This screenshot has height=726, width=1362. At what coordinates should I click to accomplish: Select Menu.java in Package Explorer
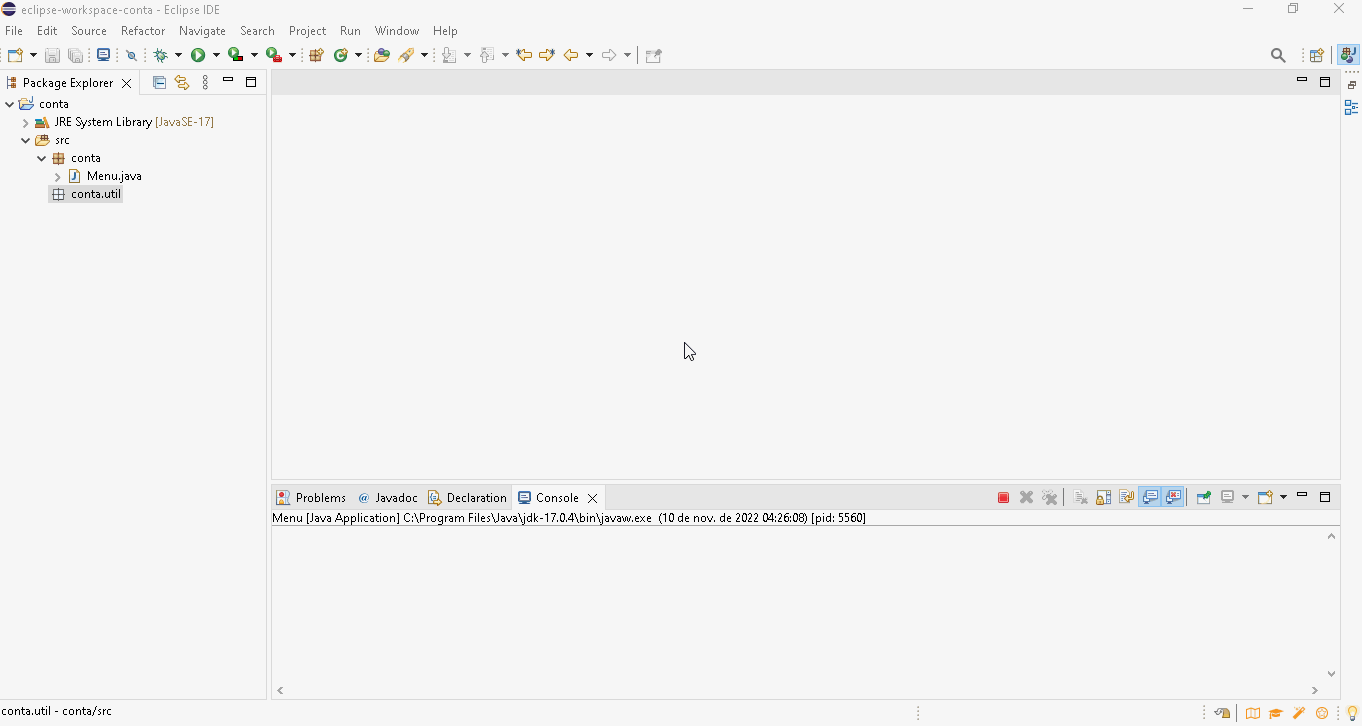coord(105,176)
